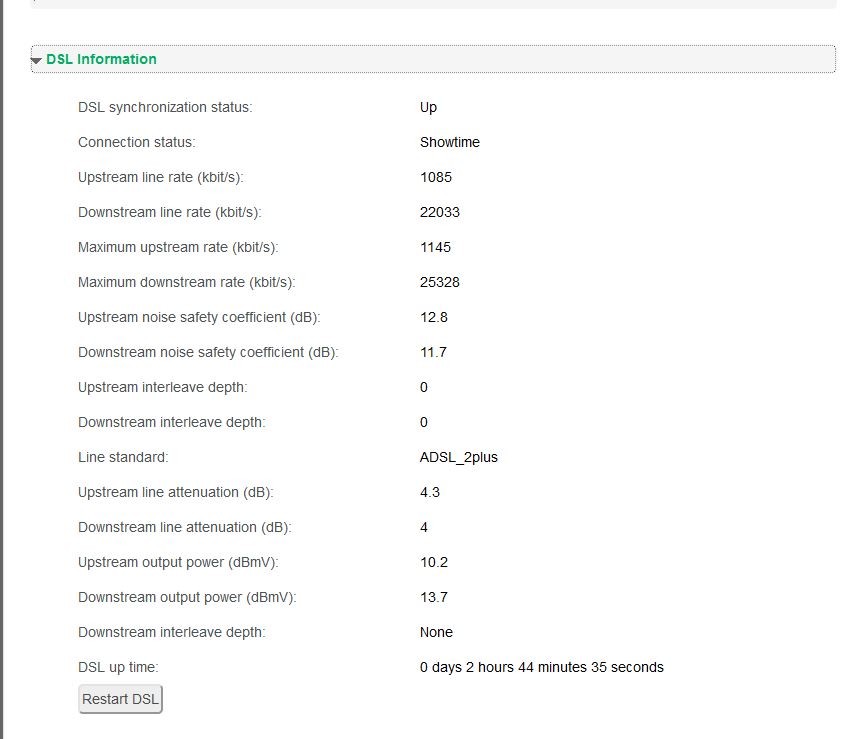This screenshot has width=841, height=739.
Task: Select the 'Downstream noise safety coefficient (dB):' label
Action: 208,352
